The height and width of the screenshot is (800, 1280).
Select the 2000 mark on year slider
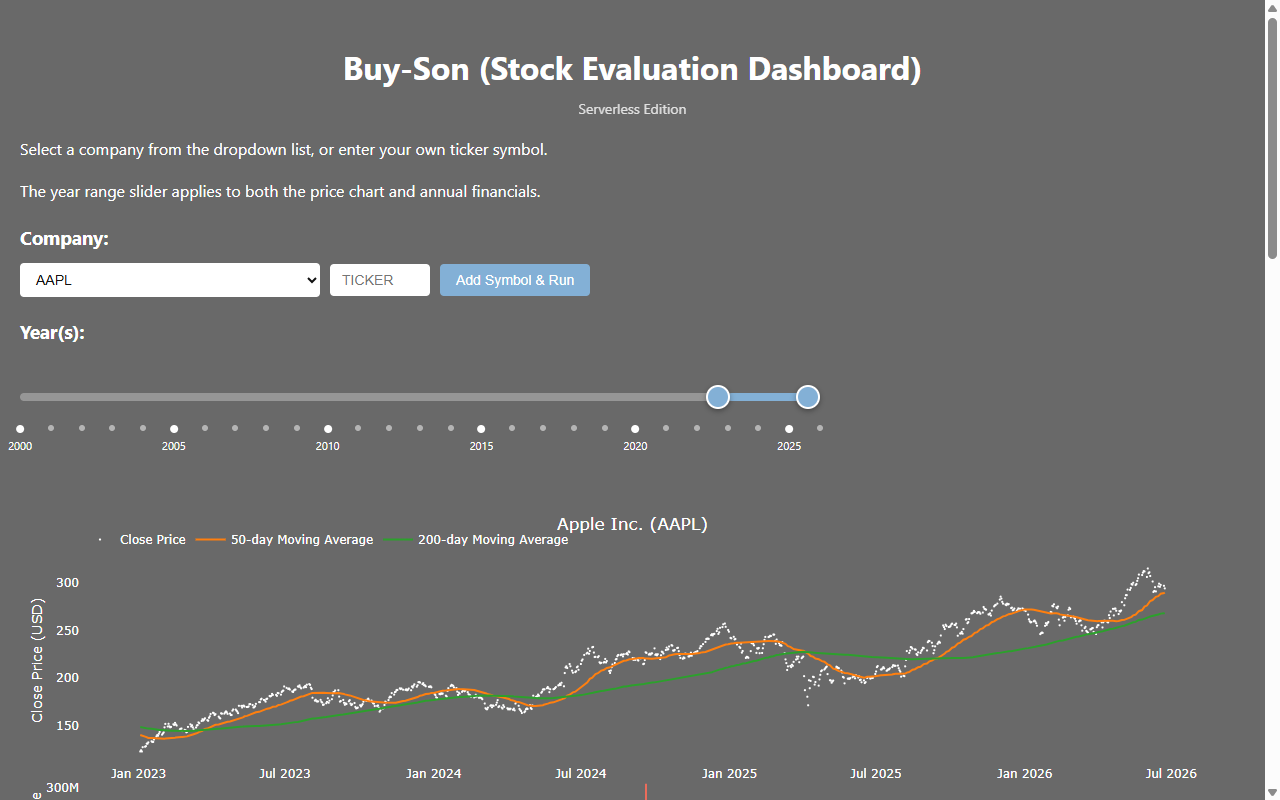[20, 429]
